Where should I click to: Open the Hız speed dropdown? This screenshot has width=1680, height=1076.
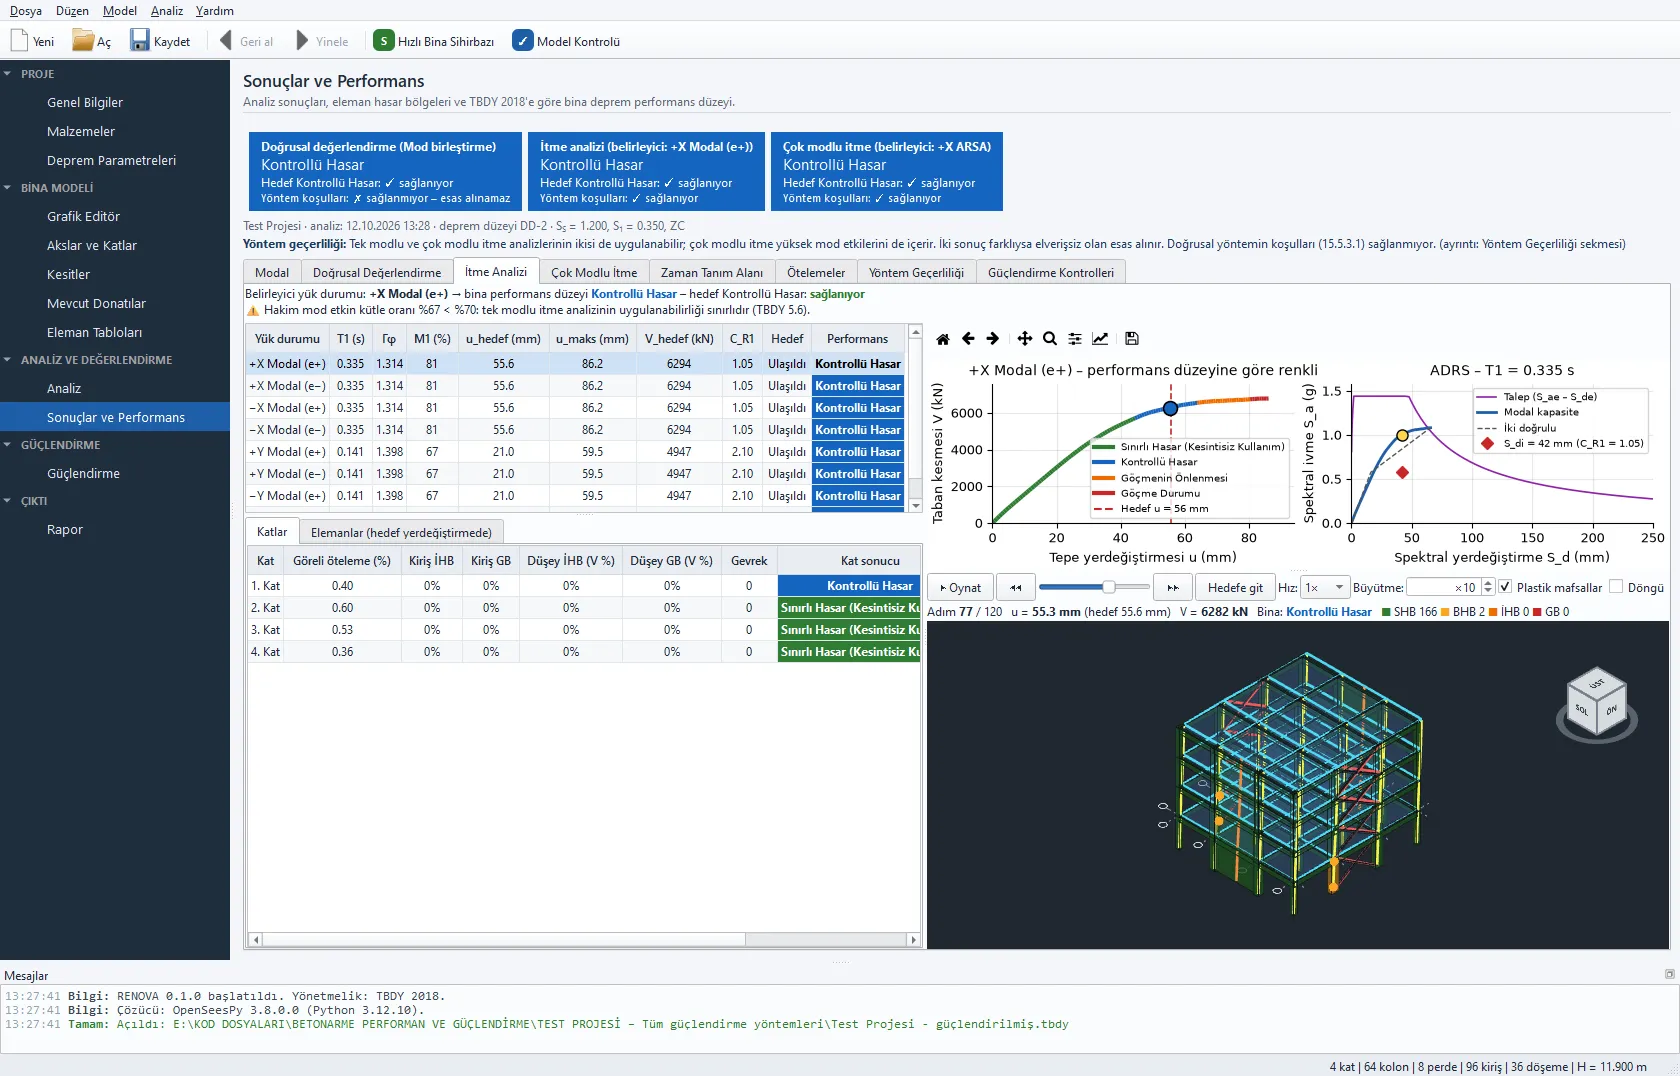[x=1324, y=588]
